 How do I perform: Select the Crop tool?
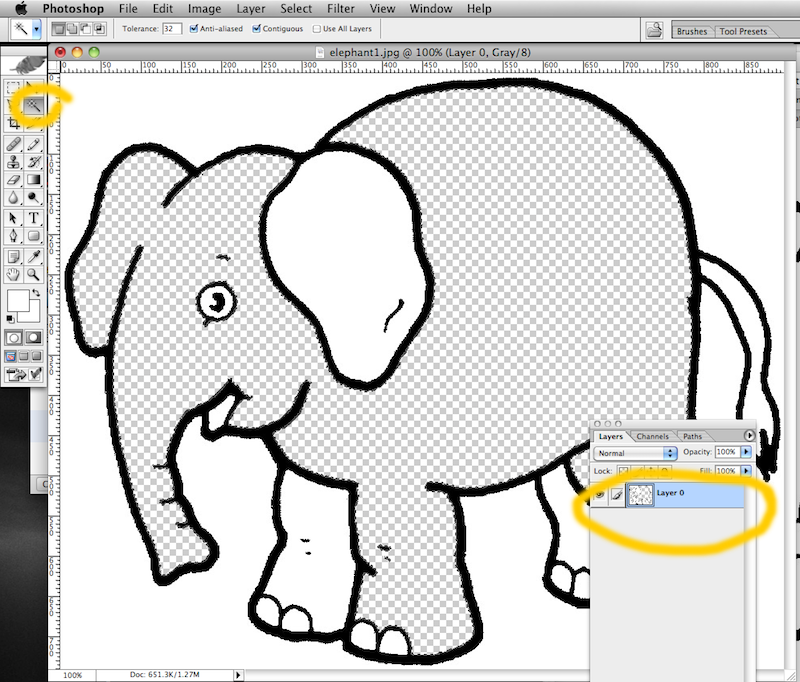tap(14, 123)
